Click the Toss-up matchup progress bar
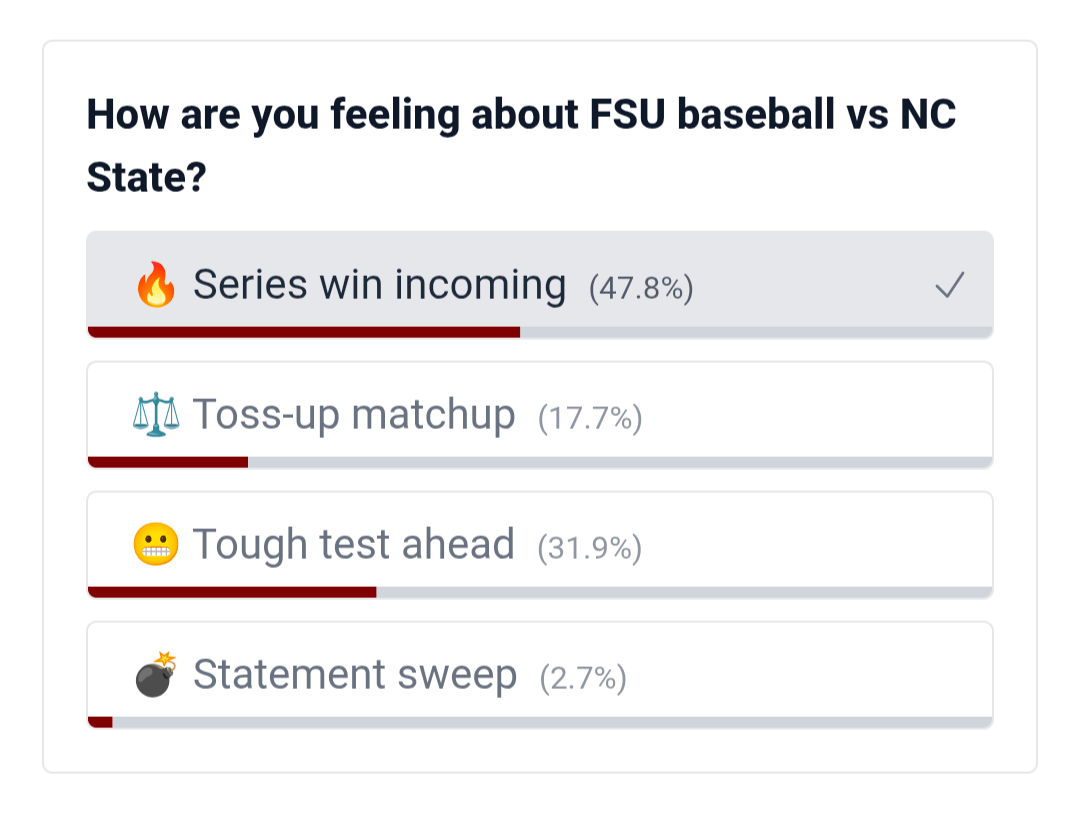 pos(540,462)
